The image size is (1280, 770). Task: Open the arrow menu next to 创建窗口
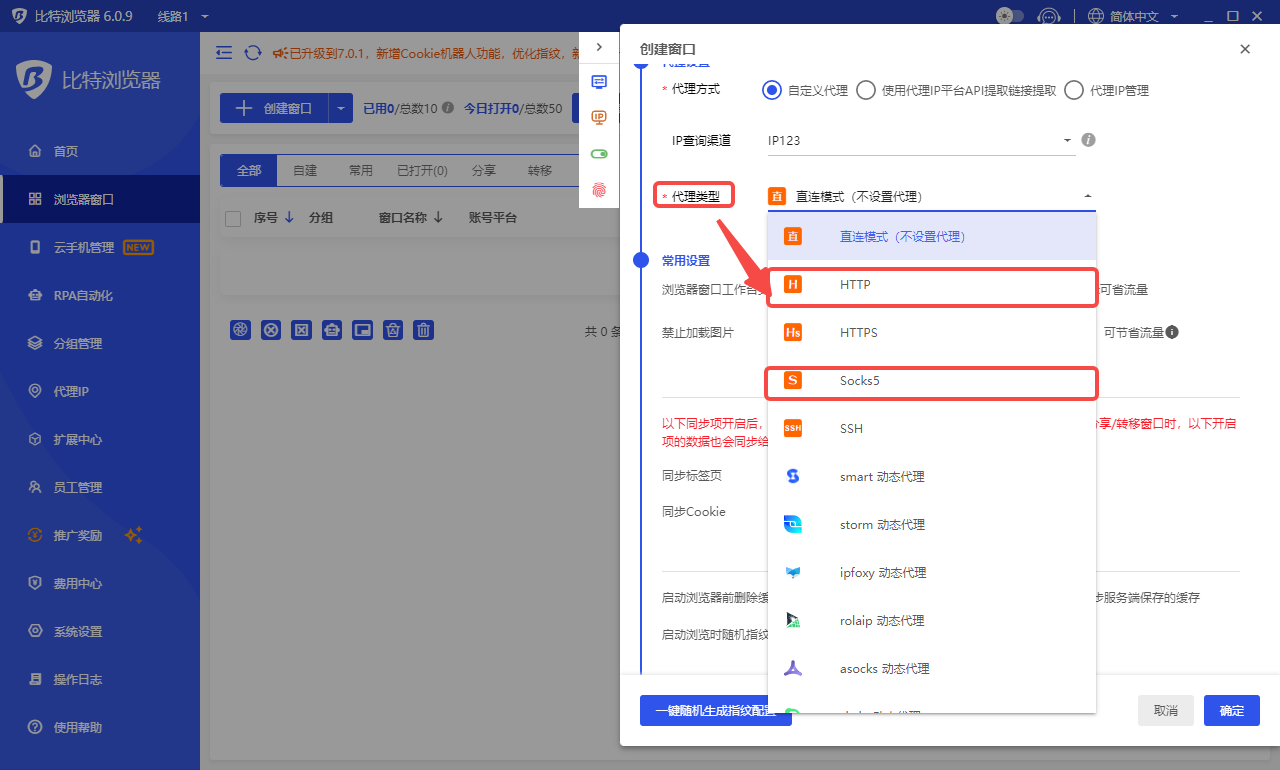tap(341, 108)
